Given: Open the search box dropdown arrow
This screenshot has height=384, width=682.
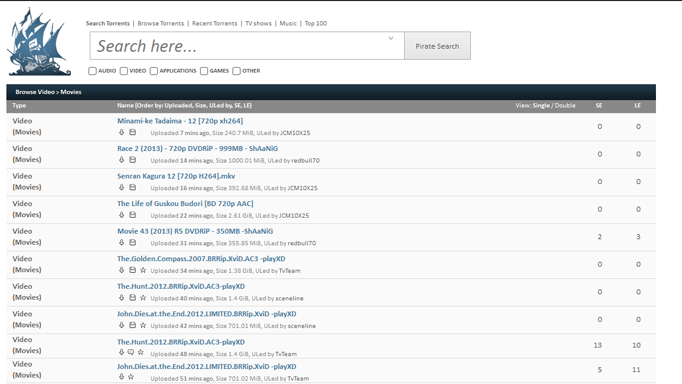Looking at the screenshot, I should tap(391, 38).
